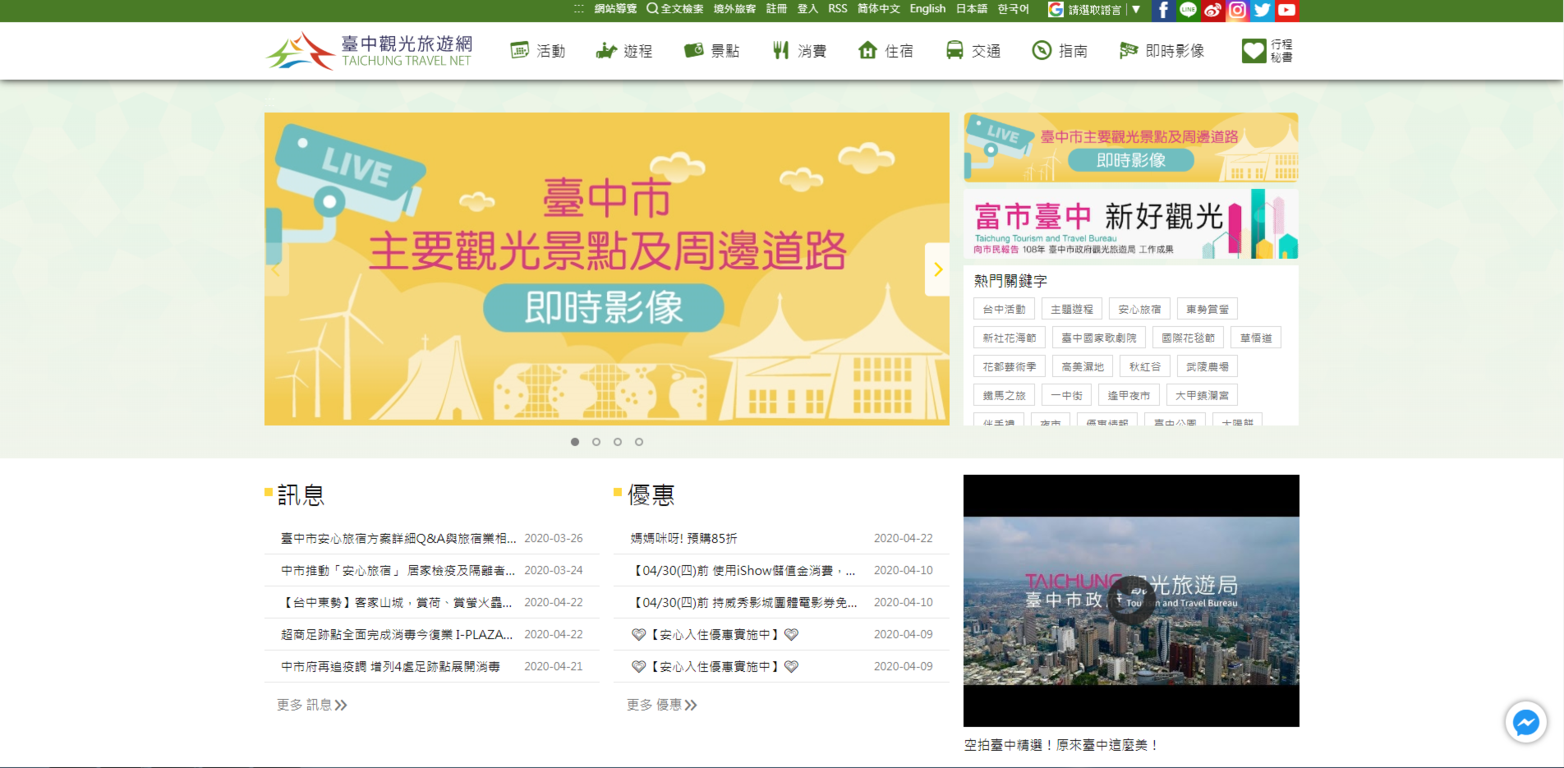1564x768 pixels.
Task: Open the YouTube channel icon
Action: (x=1287, y=10)
